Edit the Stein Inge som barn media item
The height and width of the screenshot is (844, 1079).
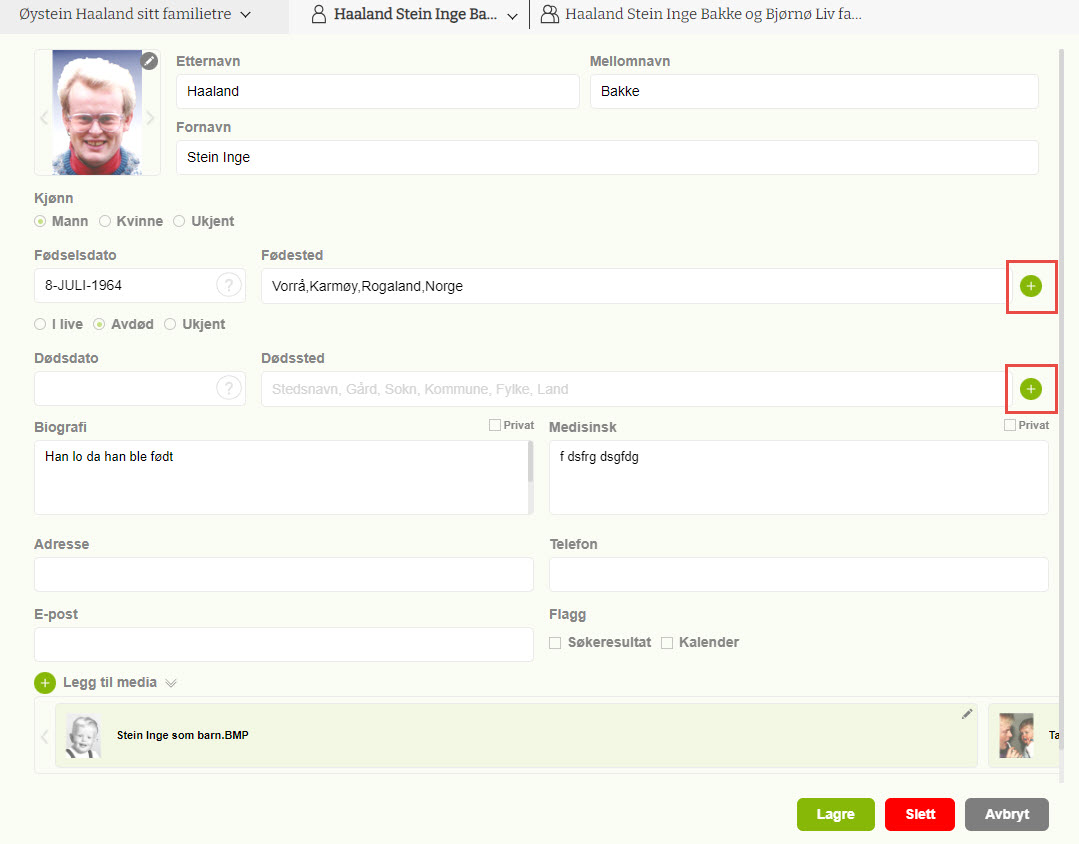(966, 714)
